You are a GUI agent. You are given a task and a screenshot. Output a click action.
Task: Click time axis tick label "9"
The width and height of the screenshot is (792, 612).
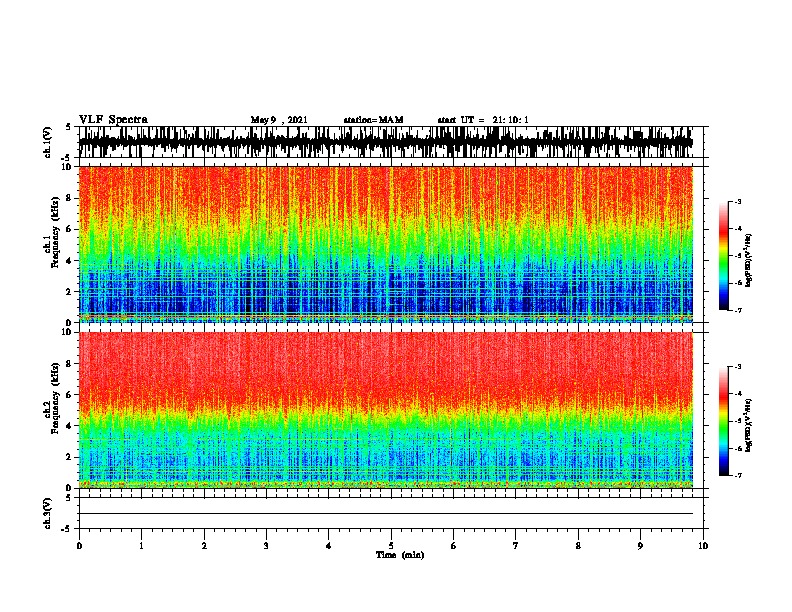[640, 546]
